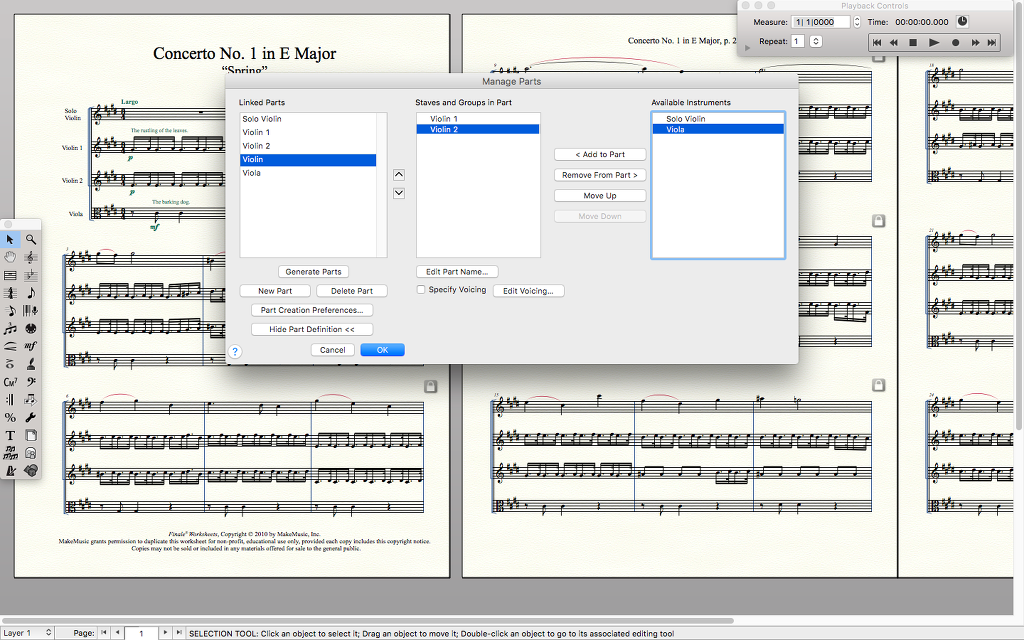This screenshot has width=1024, height=640.
Task: Select the Expression mf tool
Action: (31, 346)
